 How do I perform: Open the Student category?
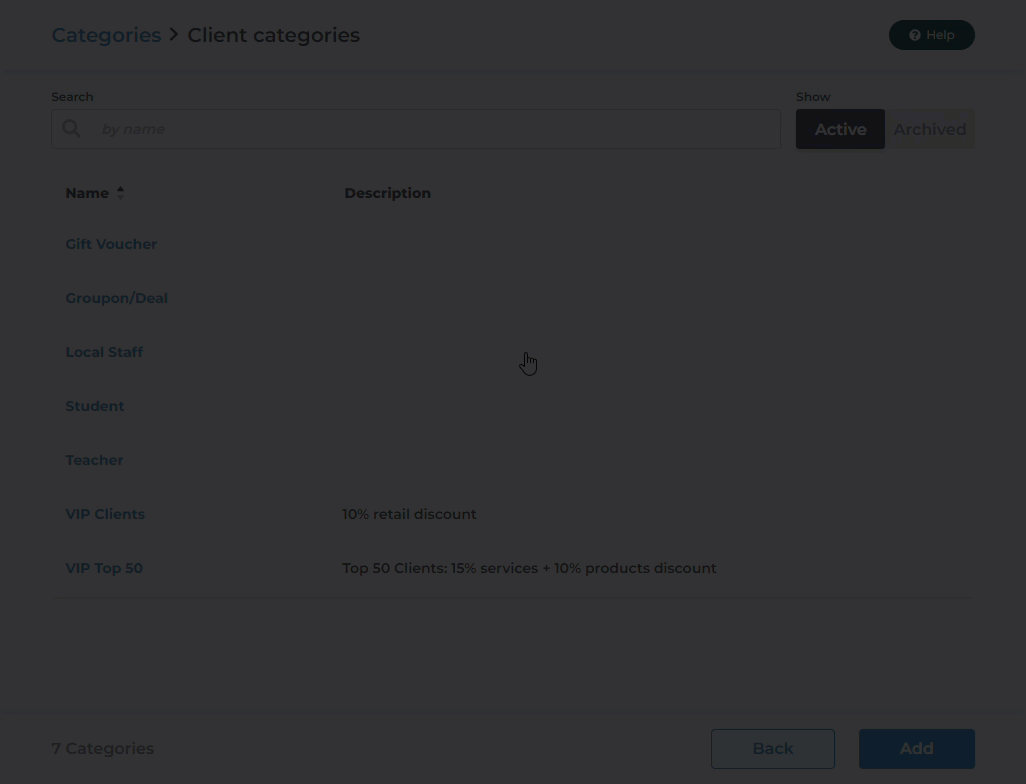coord(95,406)
